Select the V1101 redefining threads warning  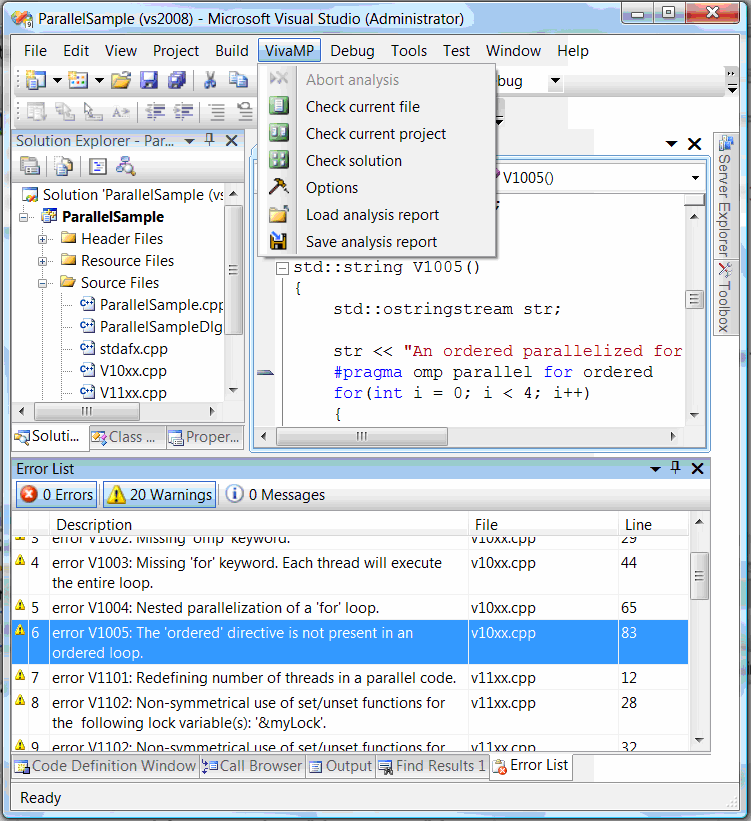350,678
